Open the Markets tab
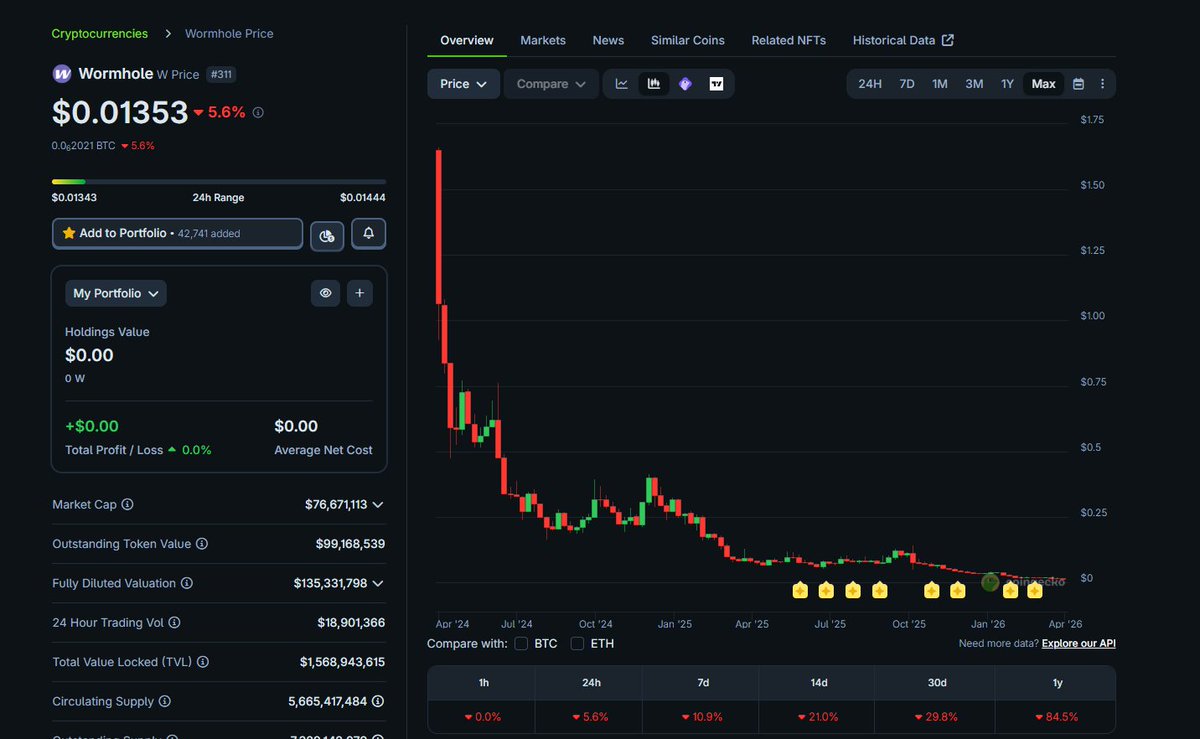Screen dimensions: 1200x739 click(543, 40)
